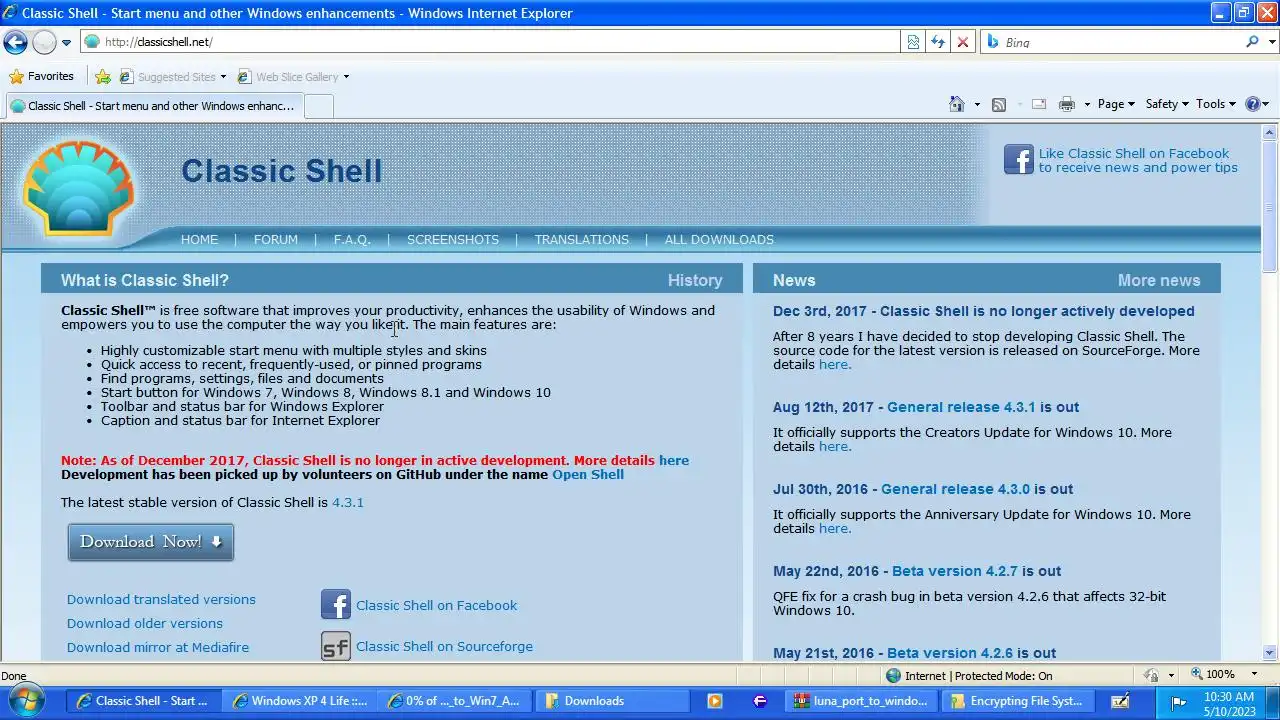Screen dimensions: 1280x720
Task: Open General release 4.3.1 news link
Action: coord(961,407)
